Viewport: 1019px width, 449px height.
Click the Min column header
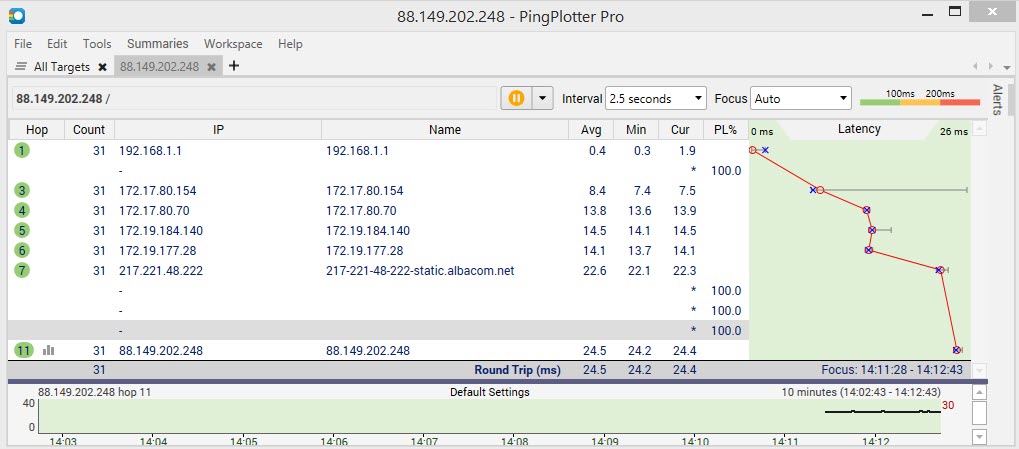pyautogui.click(x=636, y=129)
